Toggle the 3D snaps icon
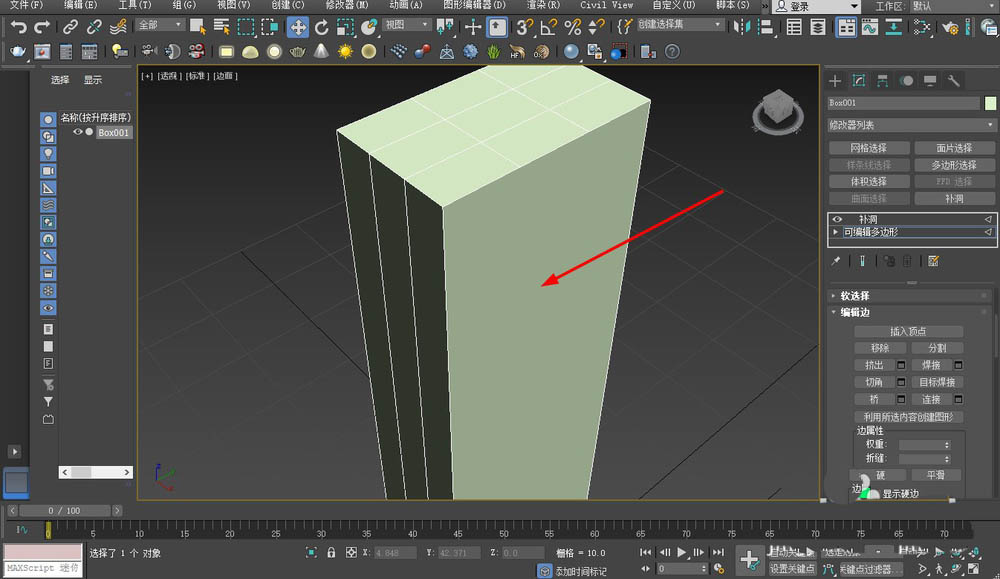This screenshot has width=1000, height=579. [524, 27]
